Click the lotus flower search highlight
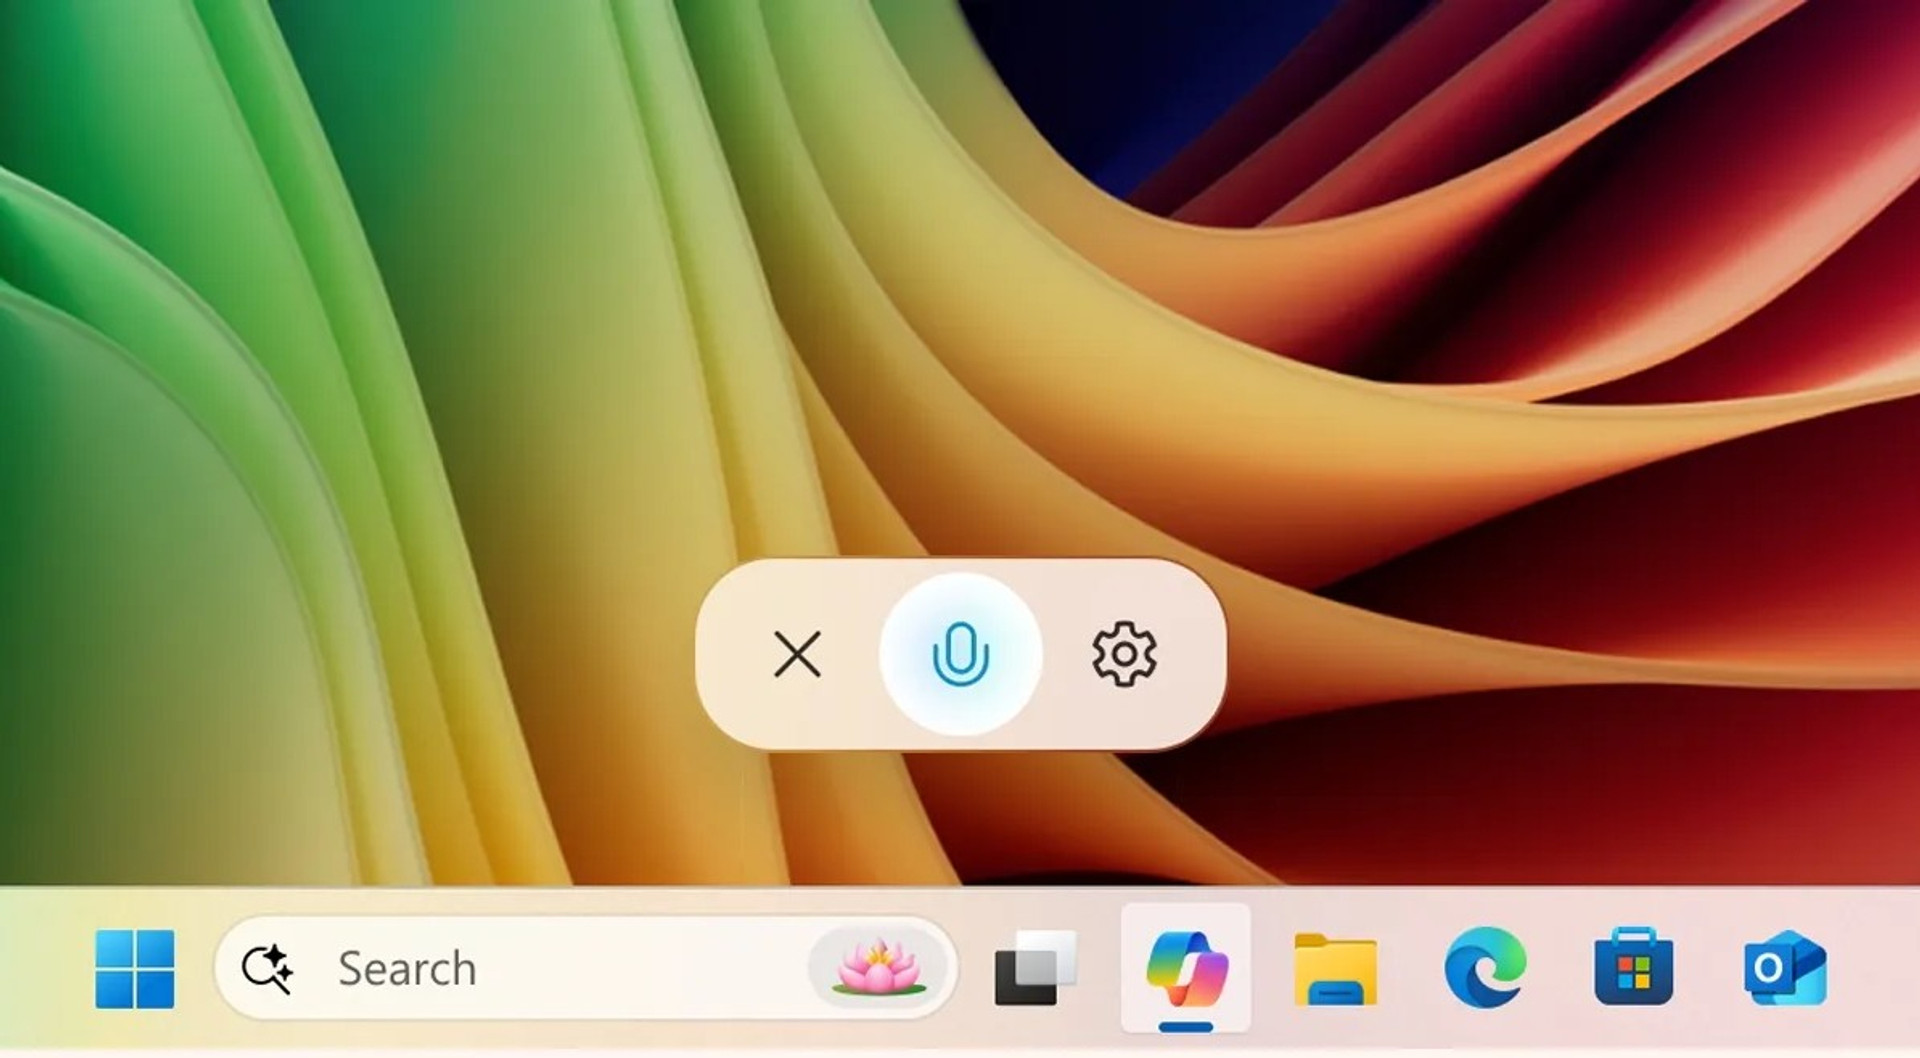Viewport: 1920px width, 1058px height. coord(877,967)
